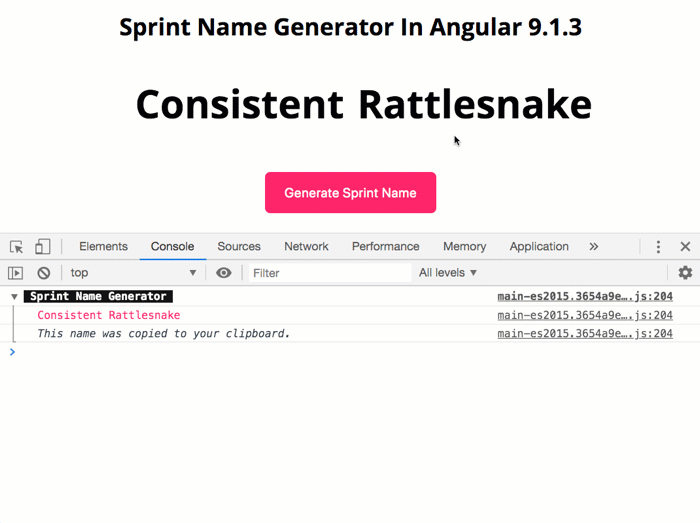Click the Sprint Name Generator In Angular title

pos(350,27)
